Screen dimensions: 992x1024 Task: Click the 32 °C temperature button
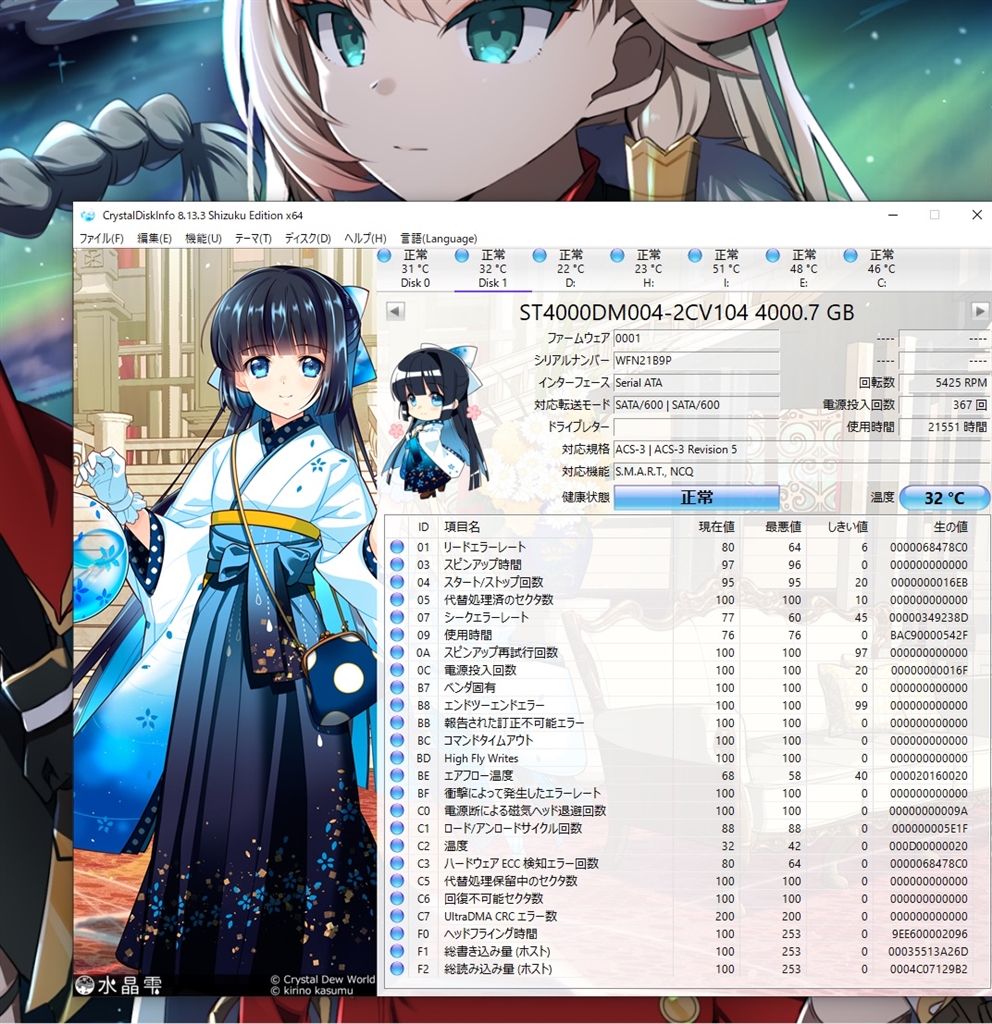coord(944,498)
